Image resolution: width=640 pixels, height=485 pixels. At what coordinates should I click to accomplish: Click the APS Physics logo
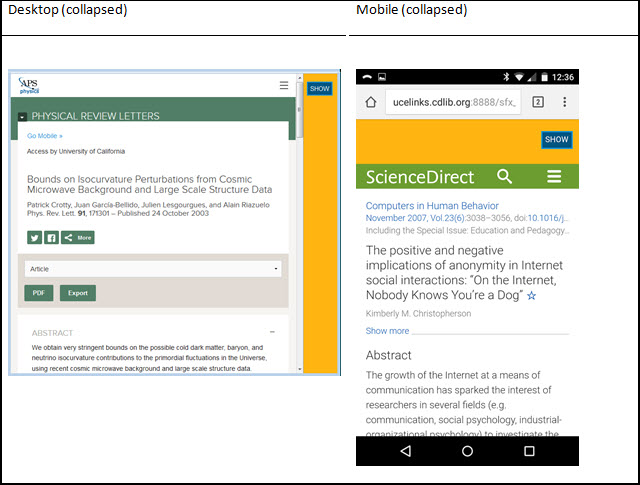(28, 86)
